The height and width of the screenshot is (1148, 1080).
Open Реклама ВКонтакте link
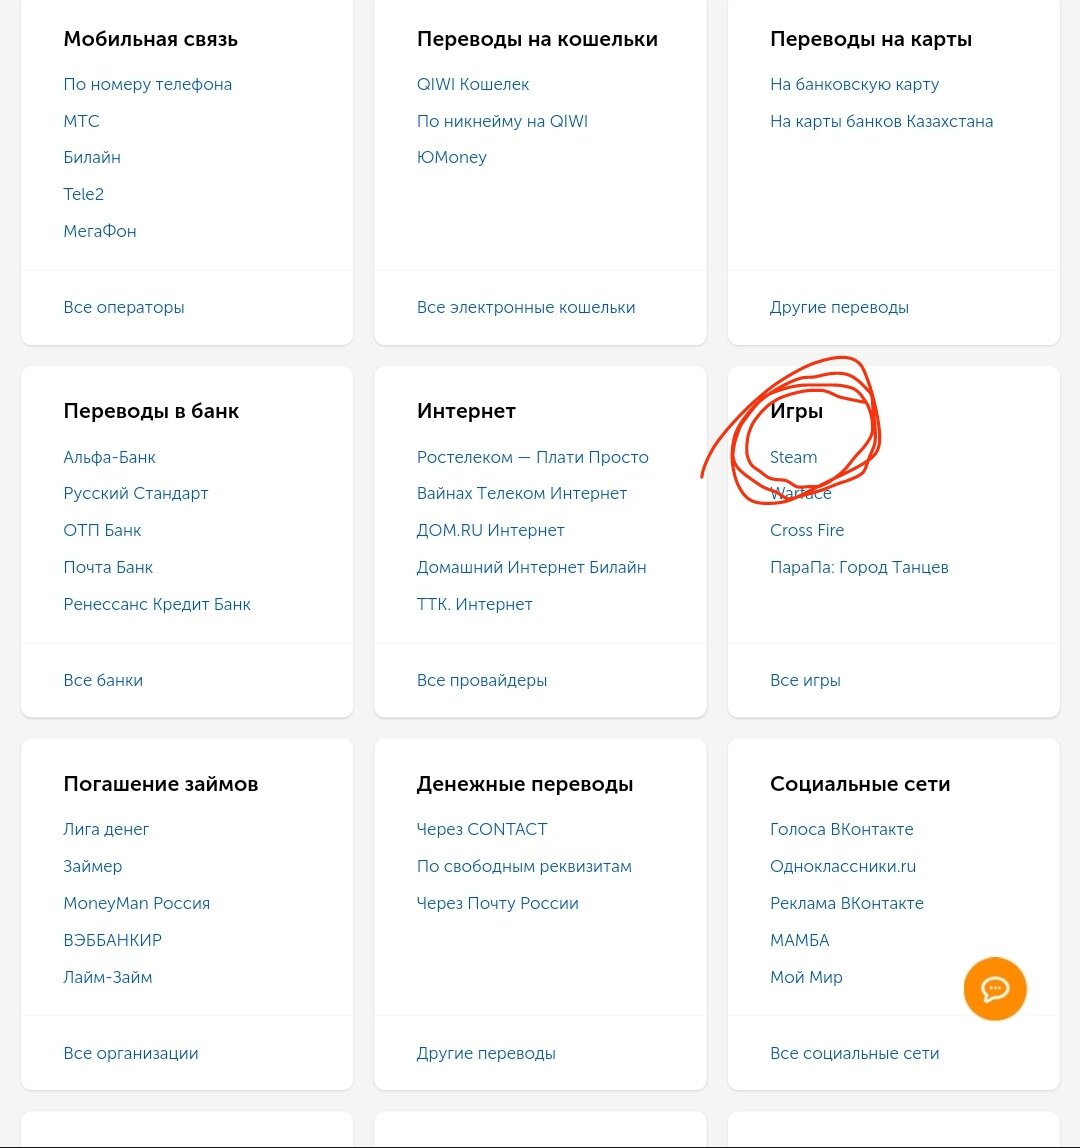846,903
